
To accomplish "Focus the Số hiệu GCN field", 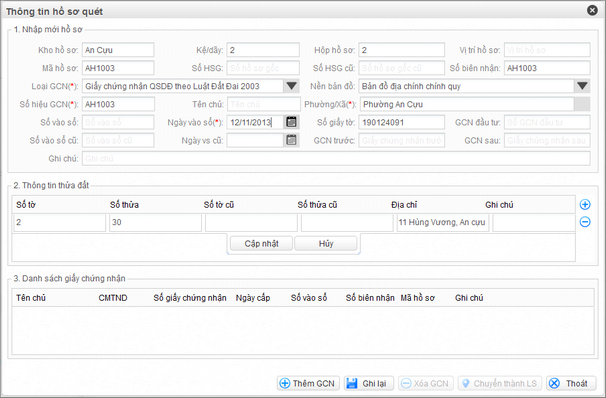I will tap(118, 104).
